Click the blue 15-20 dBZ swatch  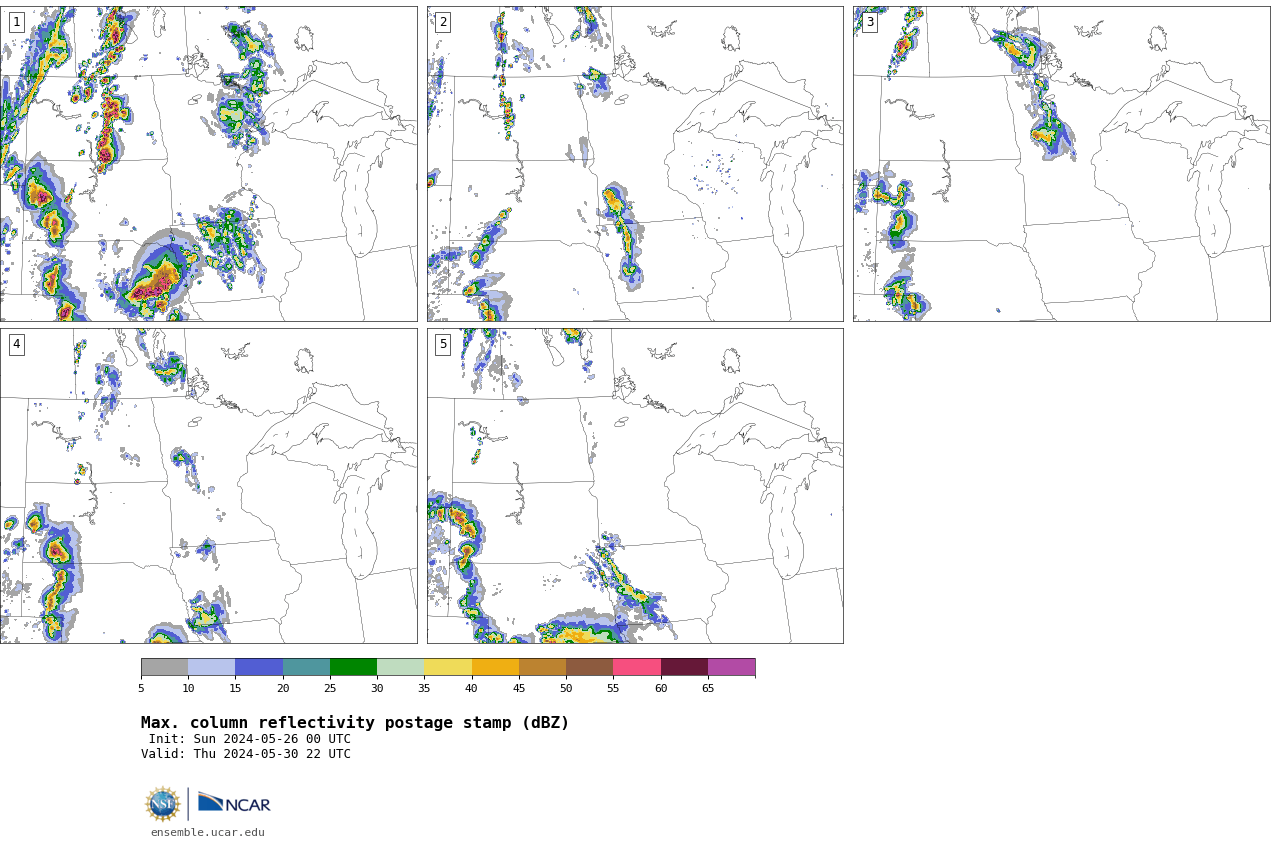pos(259,667)
